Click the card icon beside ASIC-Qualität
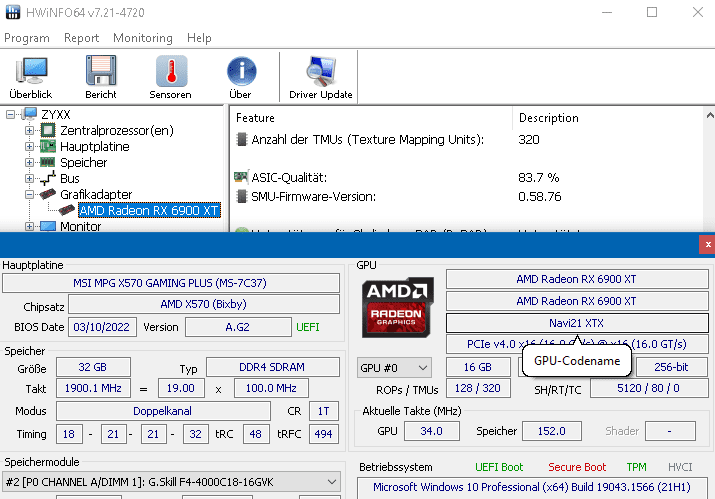The height and width of the screenshot is (499, 715). pos(241,177)
